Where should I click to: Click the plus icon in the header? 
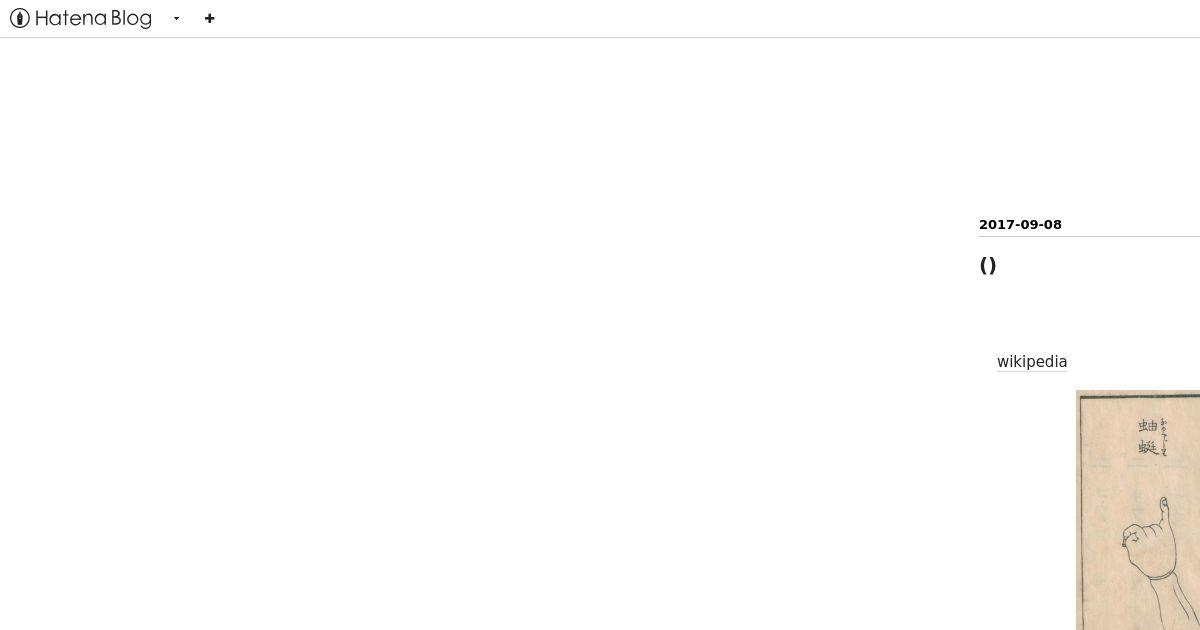click(x=209, y=18)
